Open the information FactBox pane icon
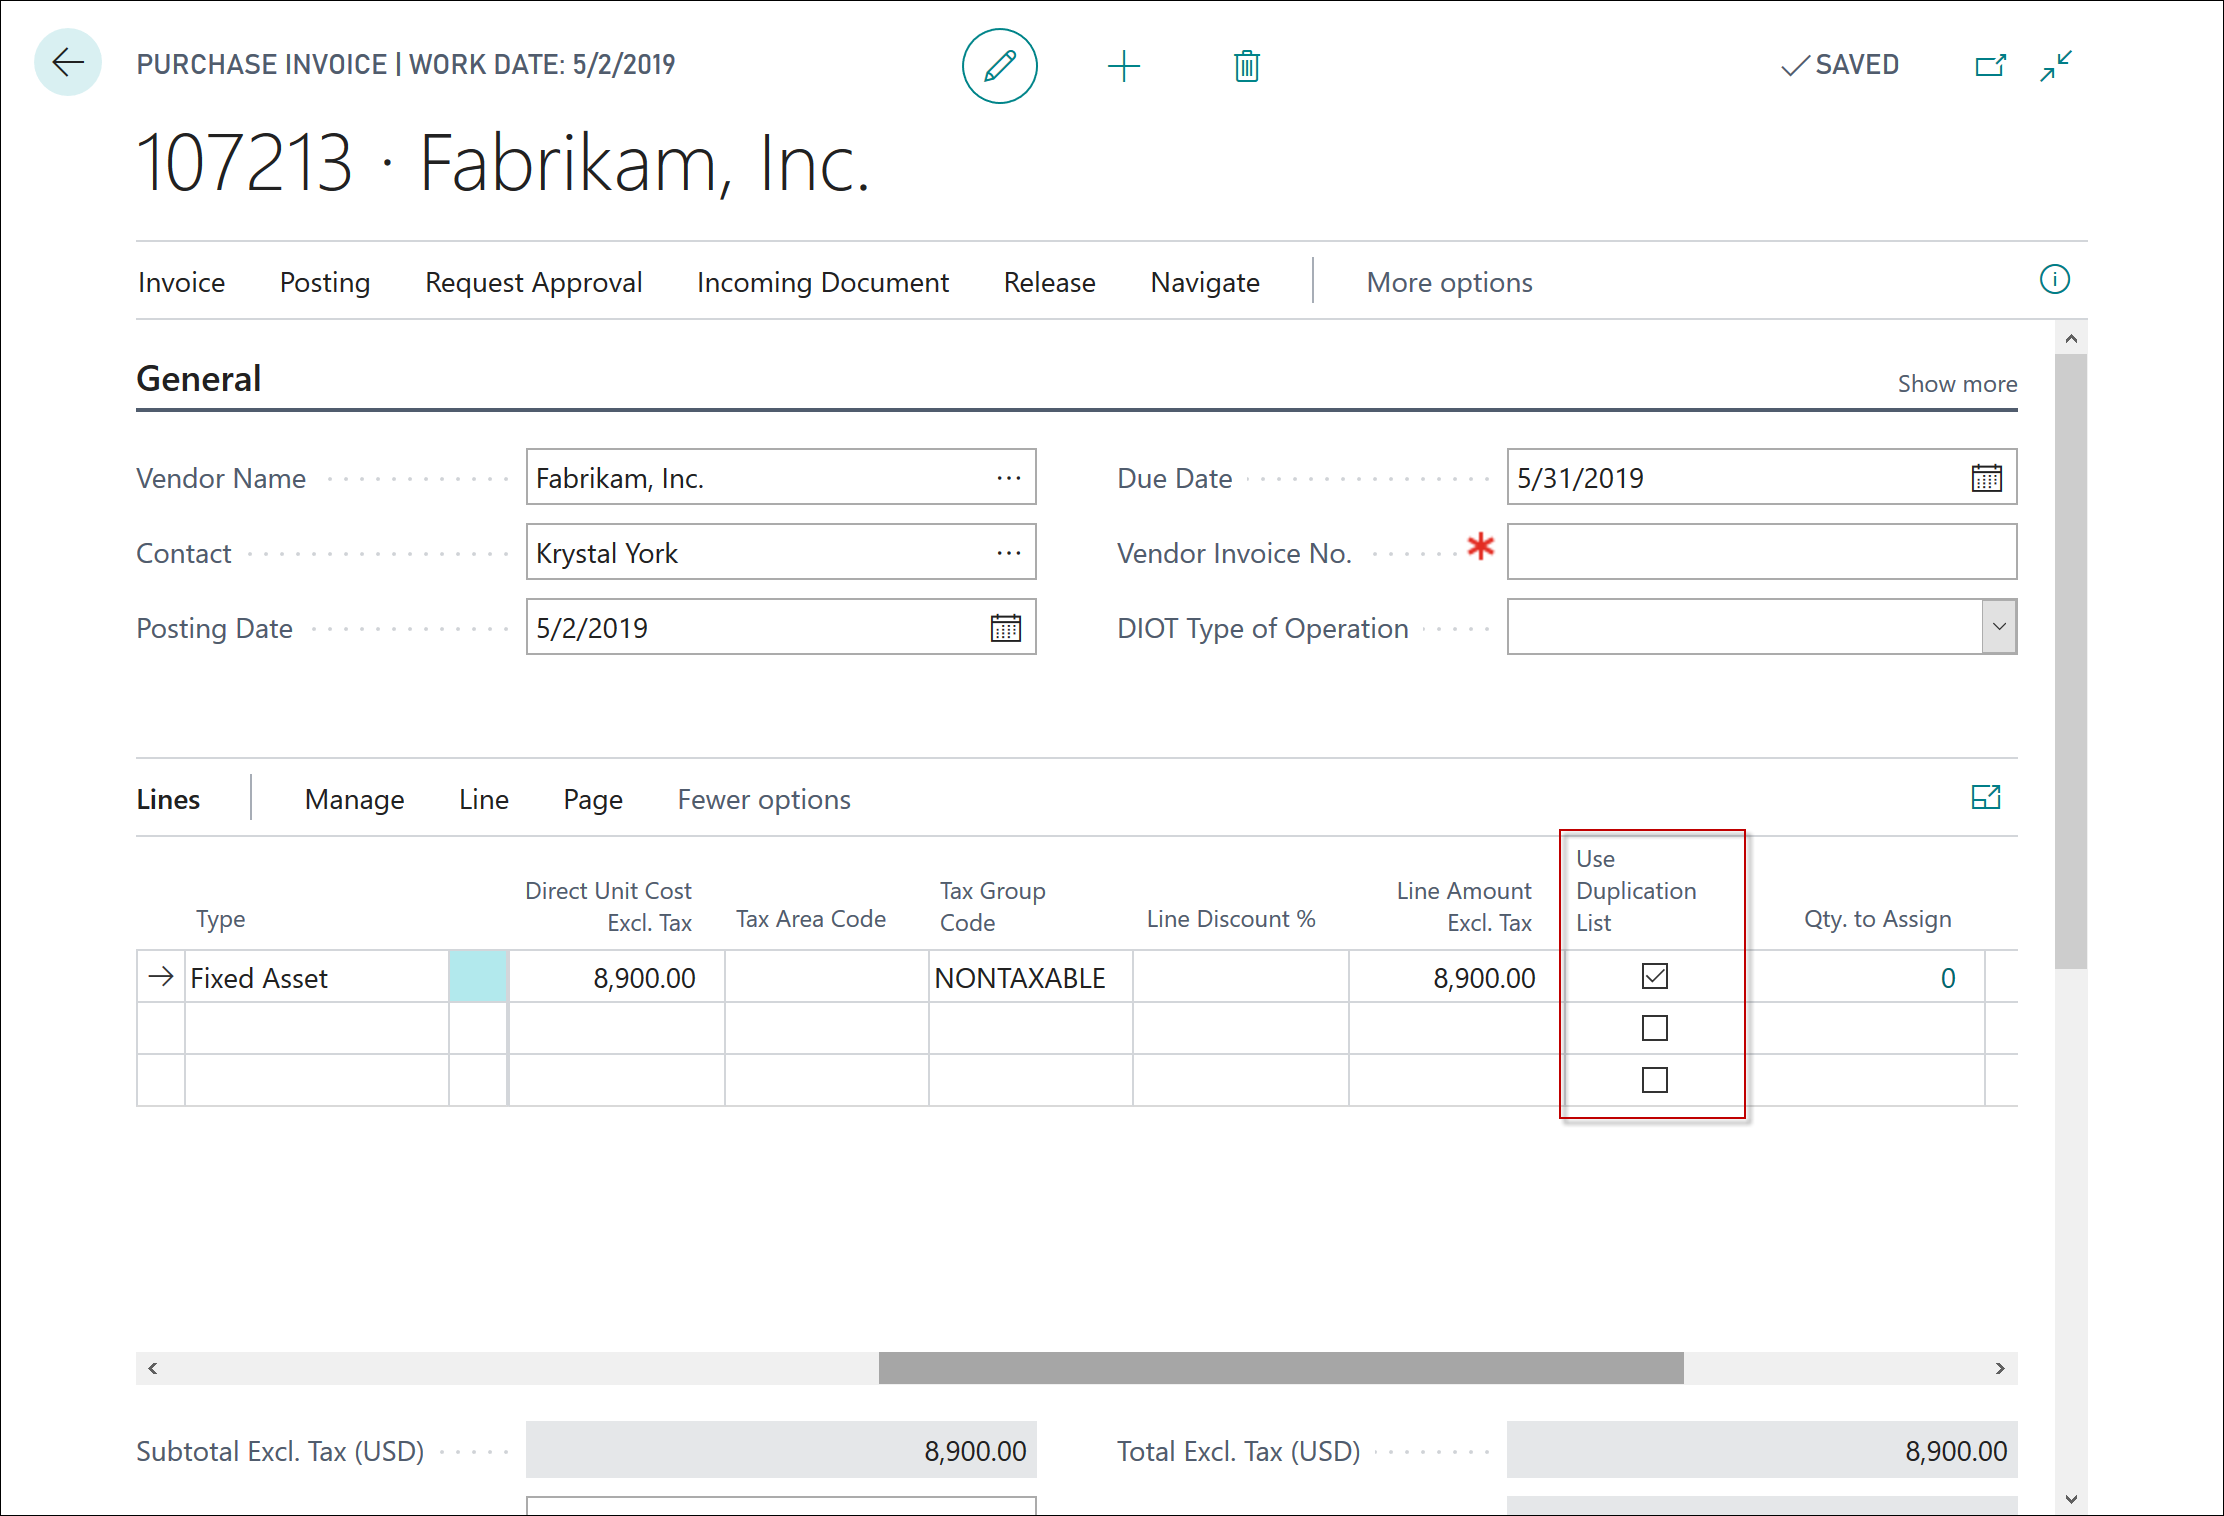2224x1516 pixels. (2054, 279)
